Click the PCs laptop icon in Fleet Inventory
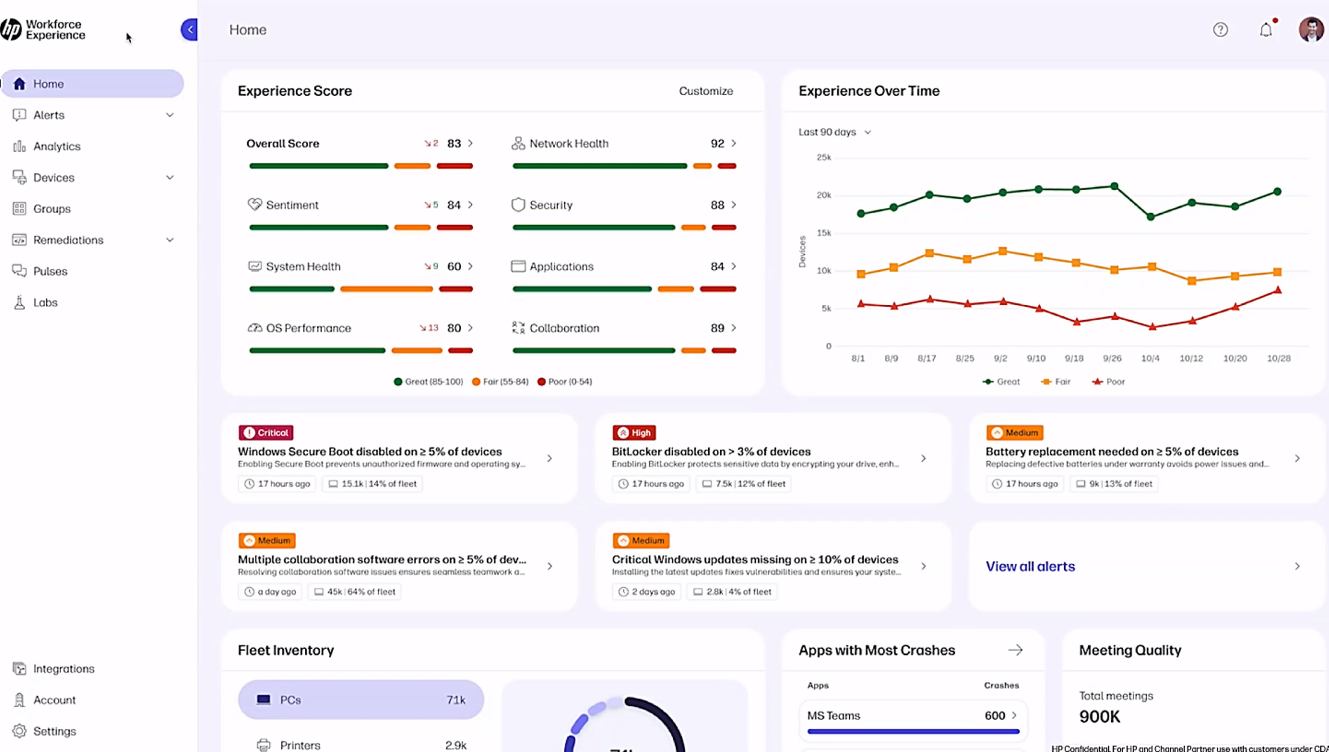Screen dimensions: 1329x752 264,700
